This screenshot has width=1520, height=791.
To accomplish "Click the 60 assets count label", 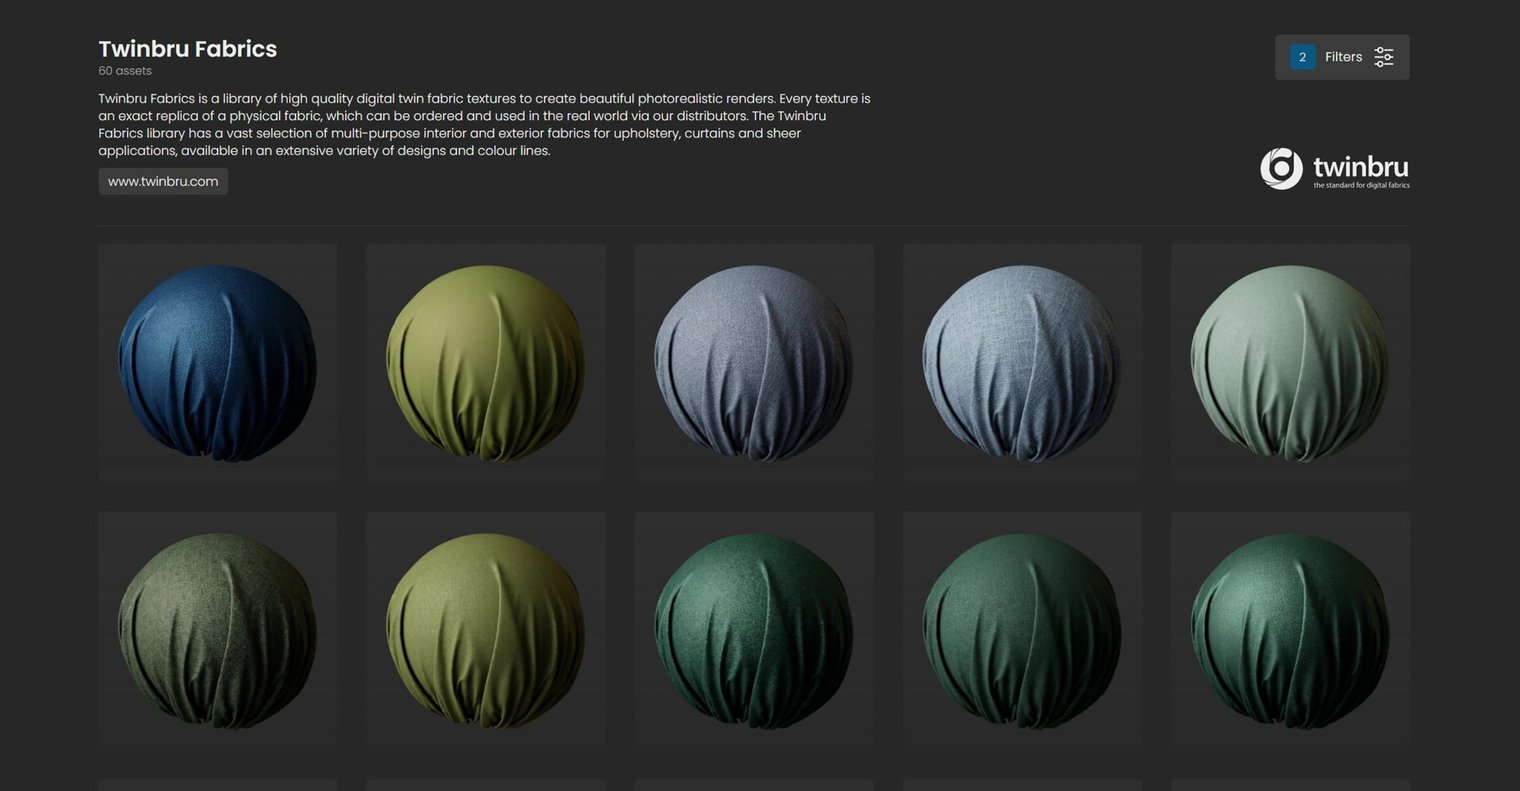I will tap(124, 70).
